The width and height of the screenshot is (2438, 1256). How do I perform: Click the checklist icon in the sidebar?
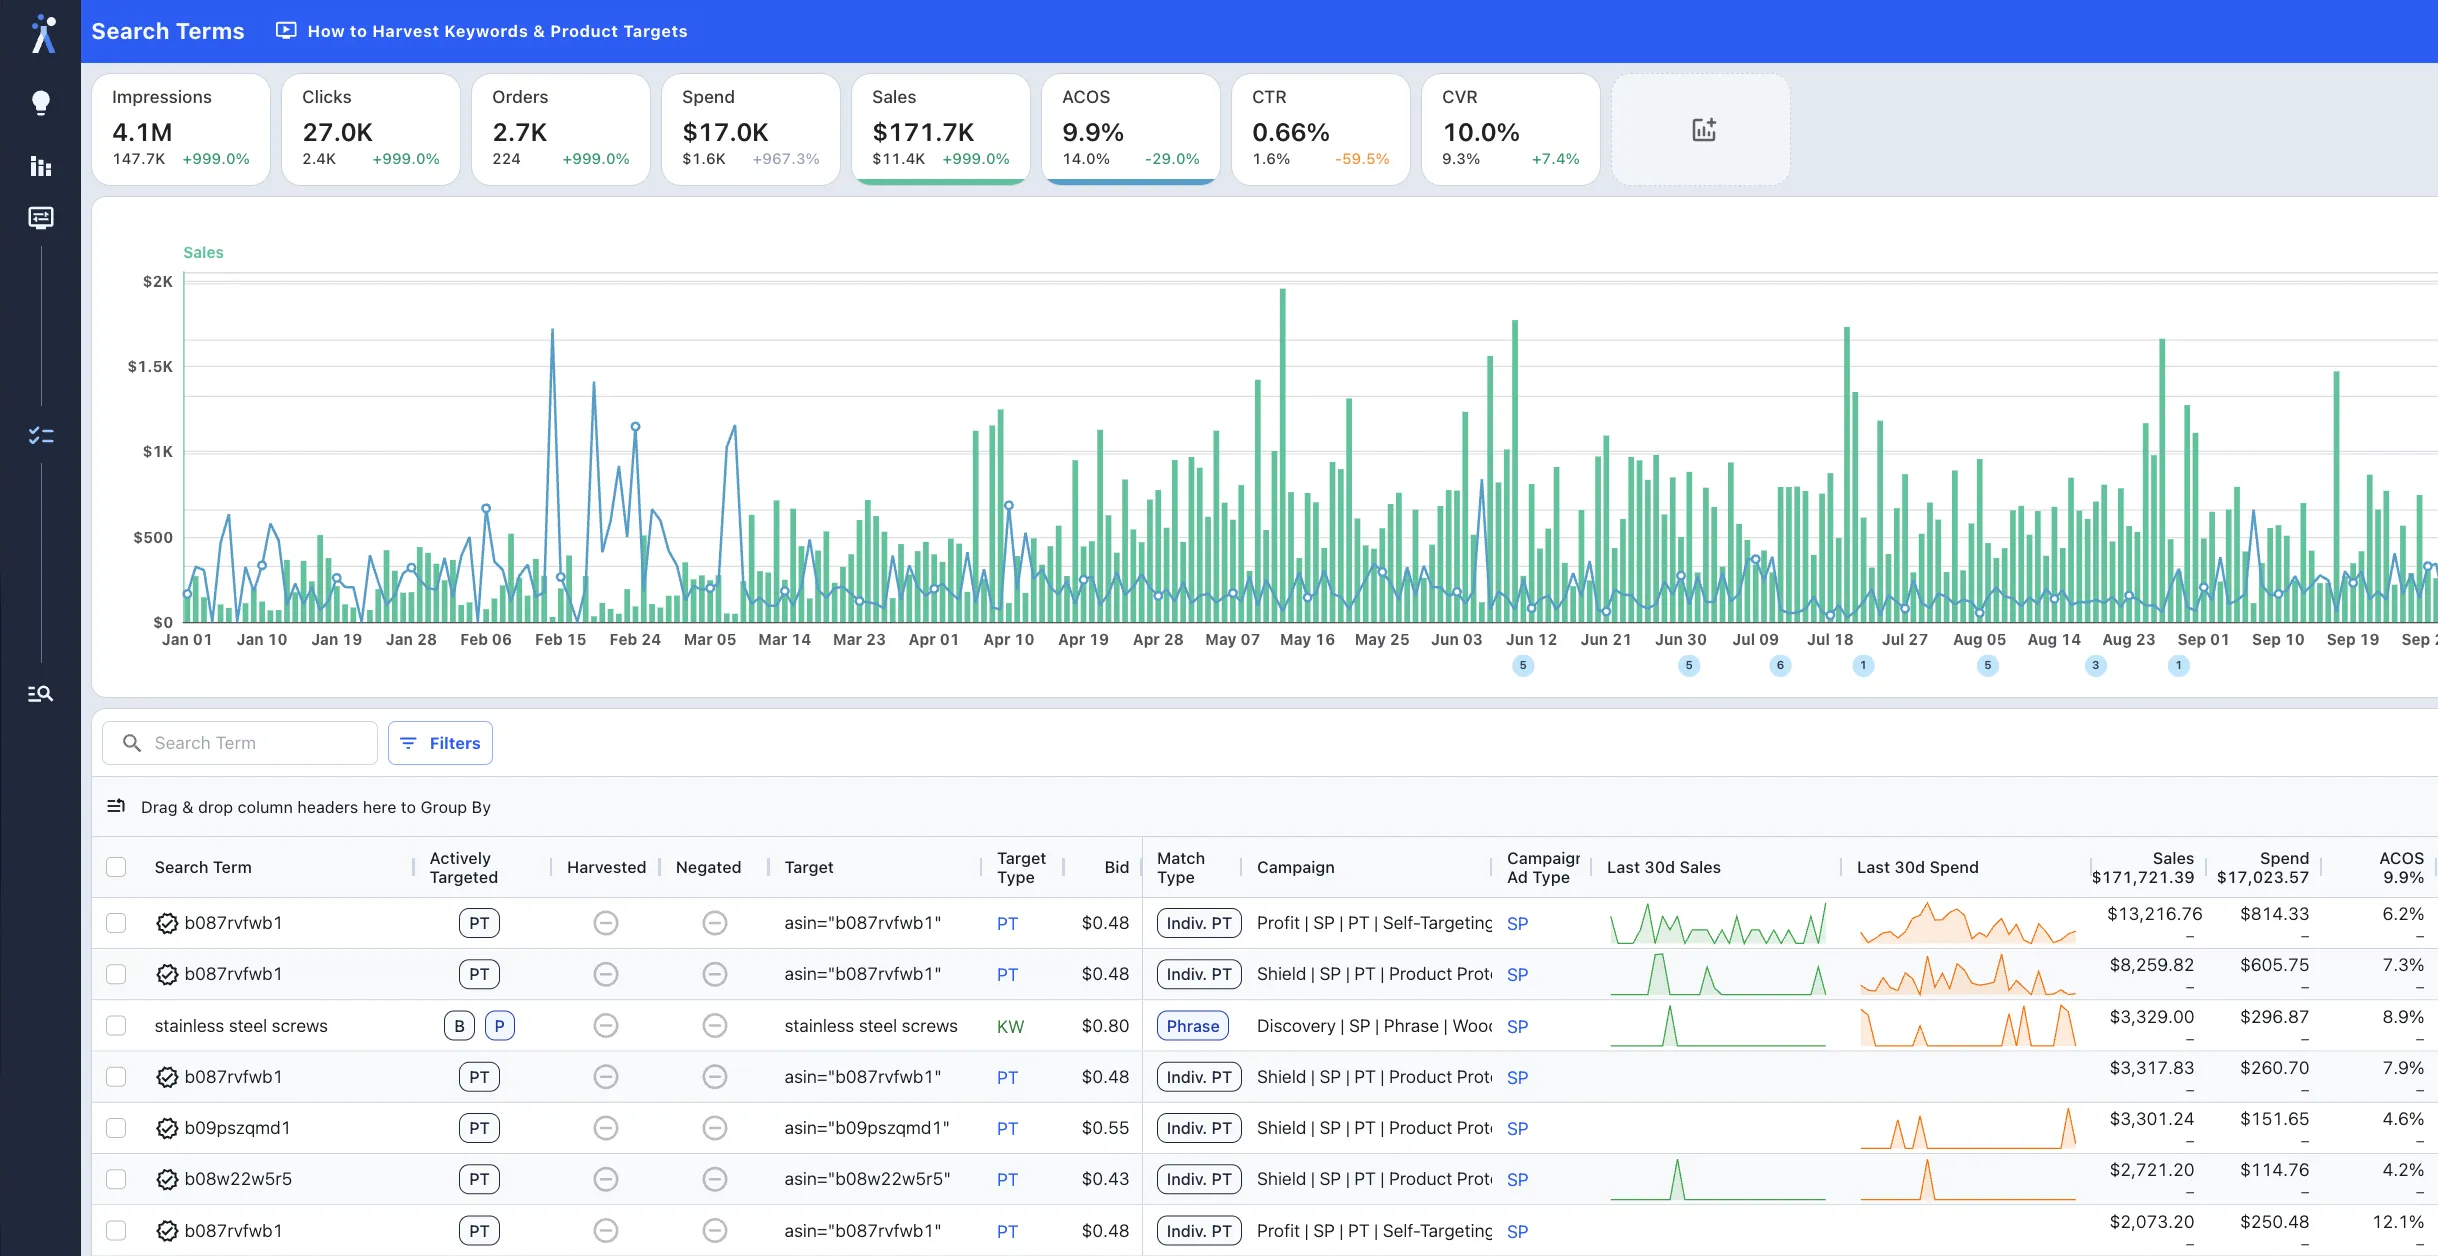41,434
